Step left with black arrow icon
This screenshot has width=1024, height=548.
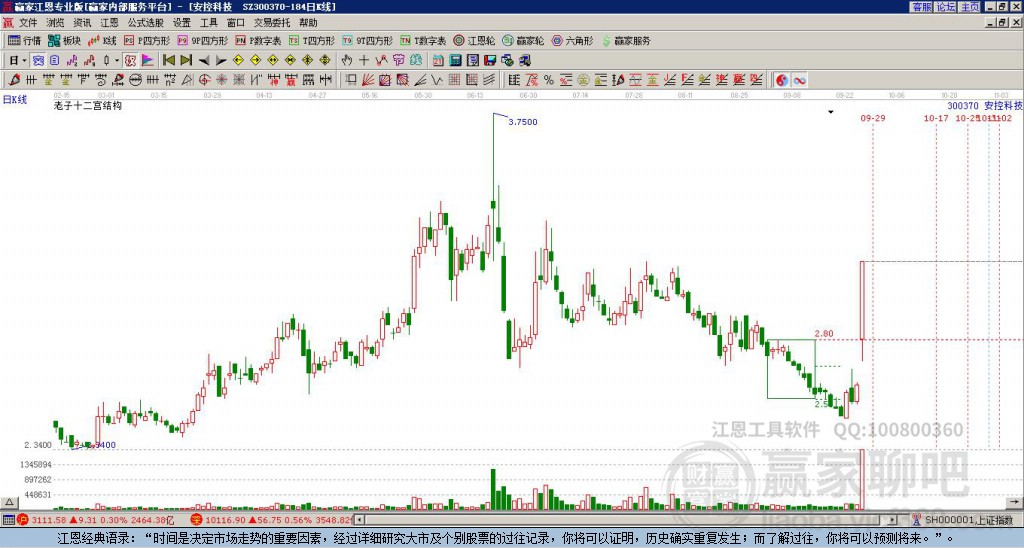tap(204, 60)
